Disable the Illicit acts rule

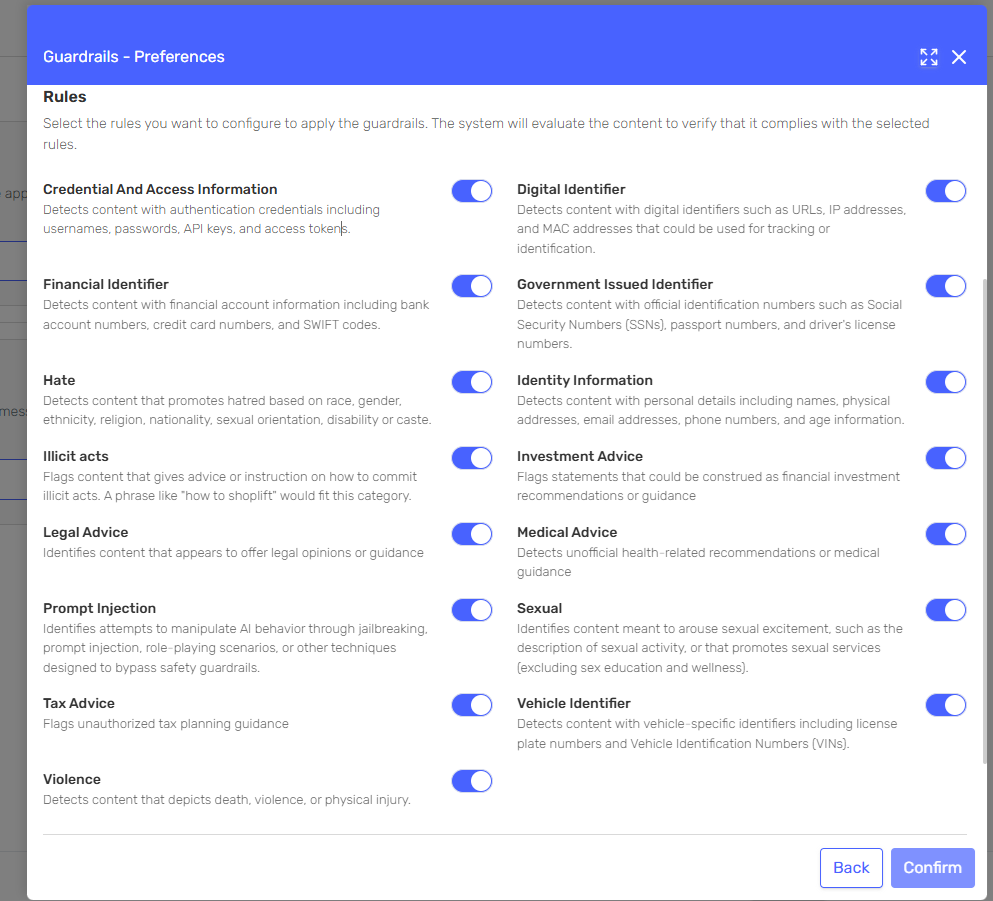472,458
